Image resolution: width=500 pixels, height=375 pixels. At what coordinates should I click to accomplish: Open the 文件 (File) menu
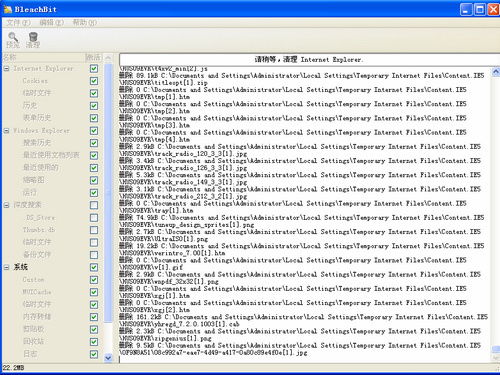[x=18, y=22]
